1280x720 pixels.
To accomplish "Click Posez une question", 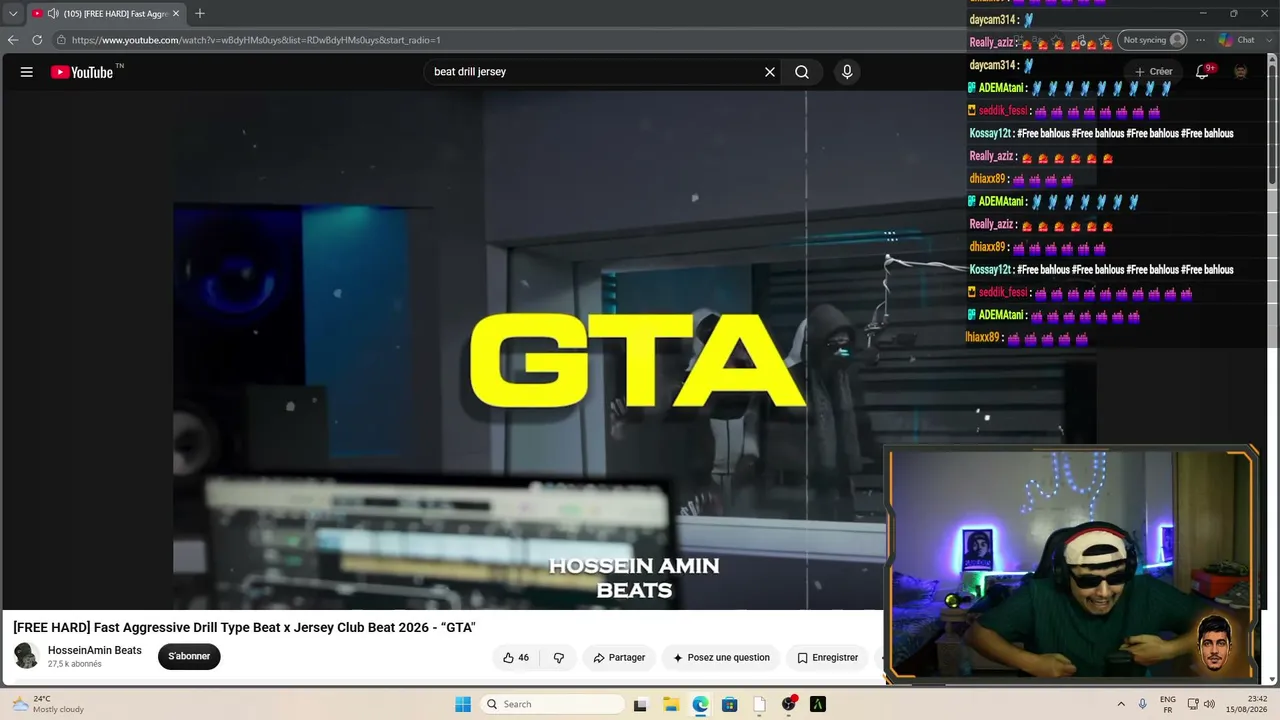I will (721, 658).
